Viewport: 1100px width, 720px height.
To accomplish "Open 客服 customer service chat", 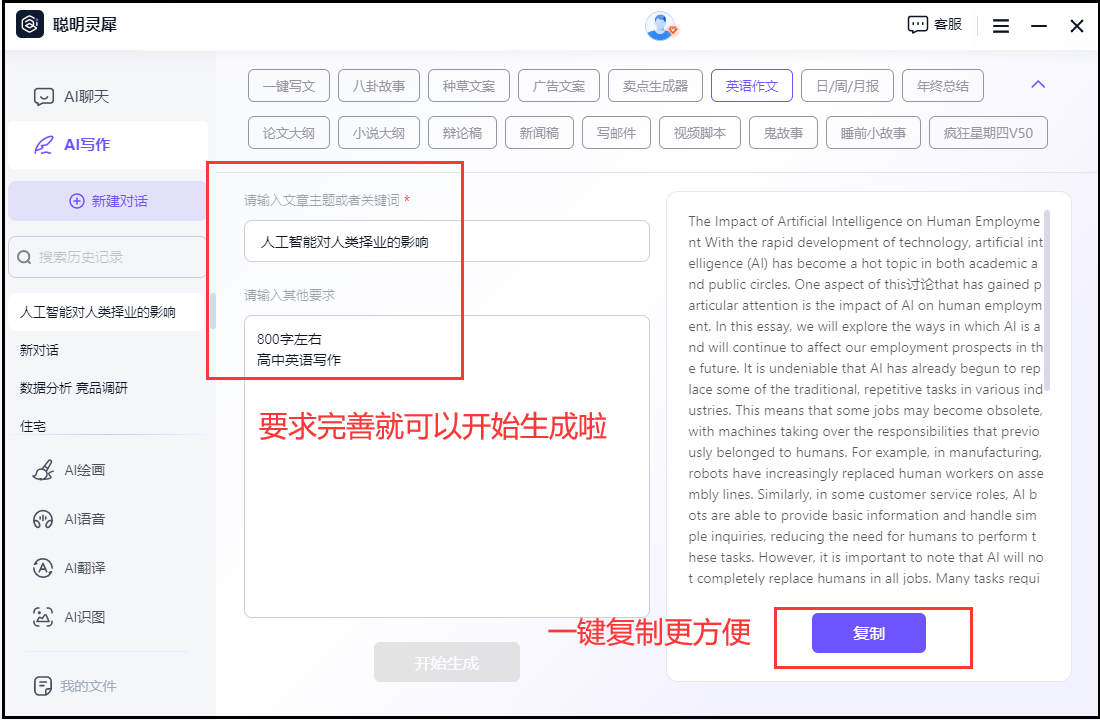I will [x=934, y=25].
